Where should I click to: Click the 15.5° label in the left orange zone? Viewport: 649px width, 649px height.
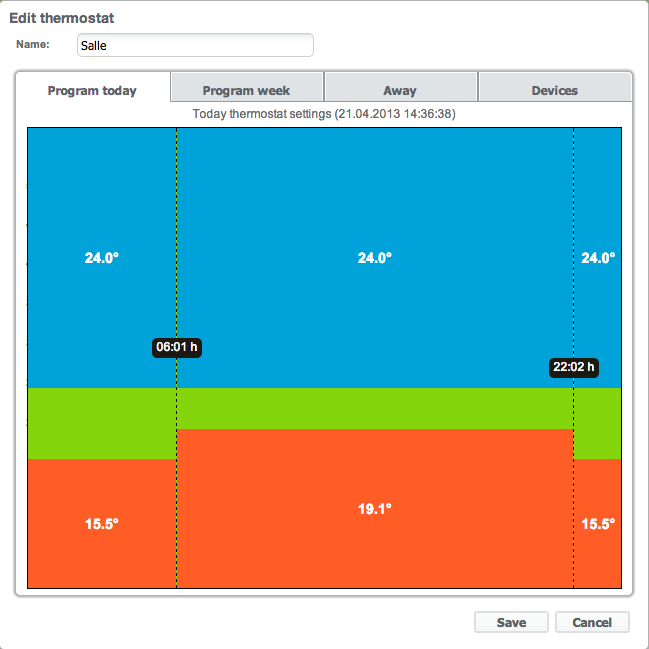[x=101, y=523]
